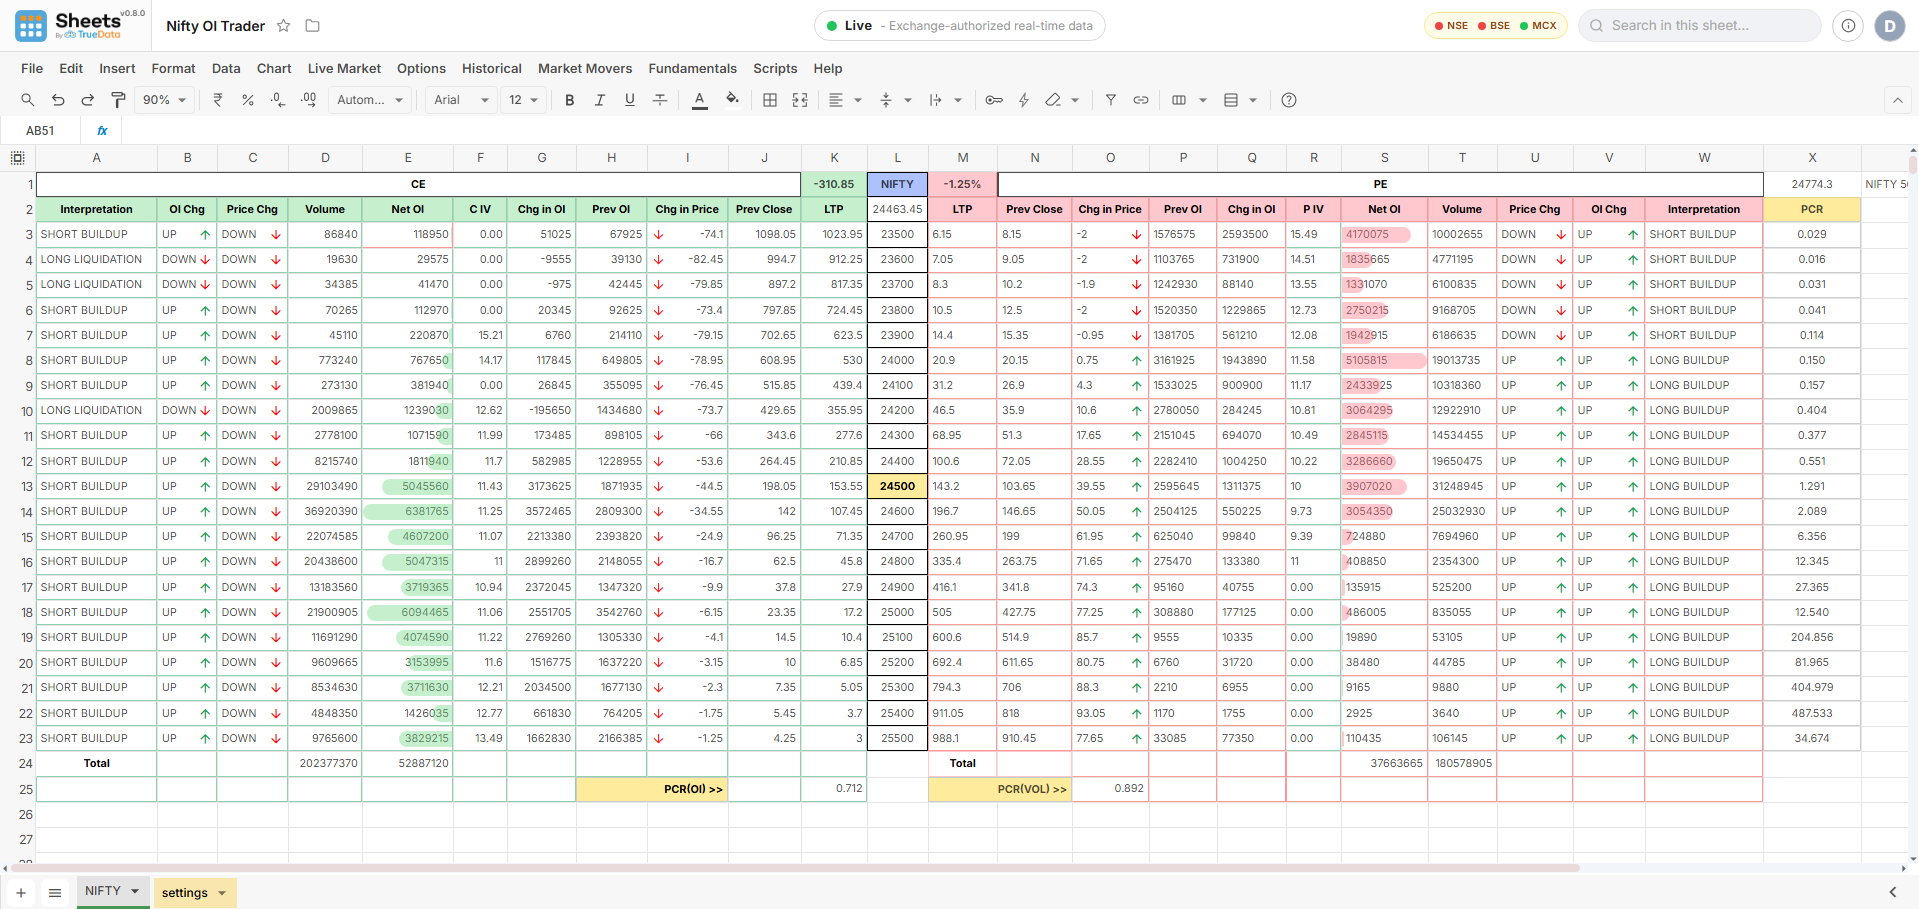Open the fill color bucket
Viewport: 1919px width, 909px height.
click(733, 100)
